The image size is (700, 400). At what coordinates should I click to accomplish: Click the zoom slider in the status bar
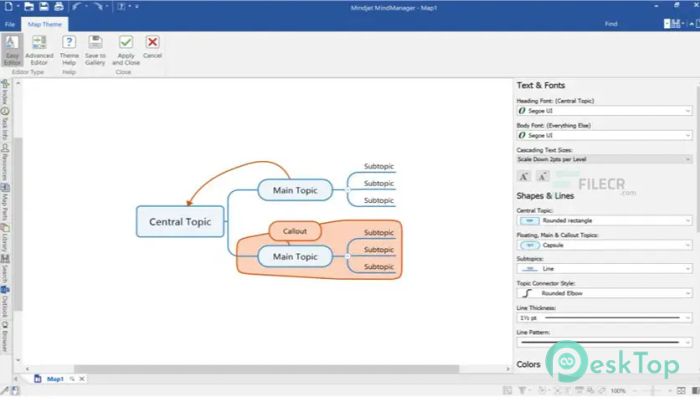[x=653, y=391]
